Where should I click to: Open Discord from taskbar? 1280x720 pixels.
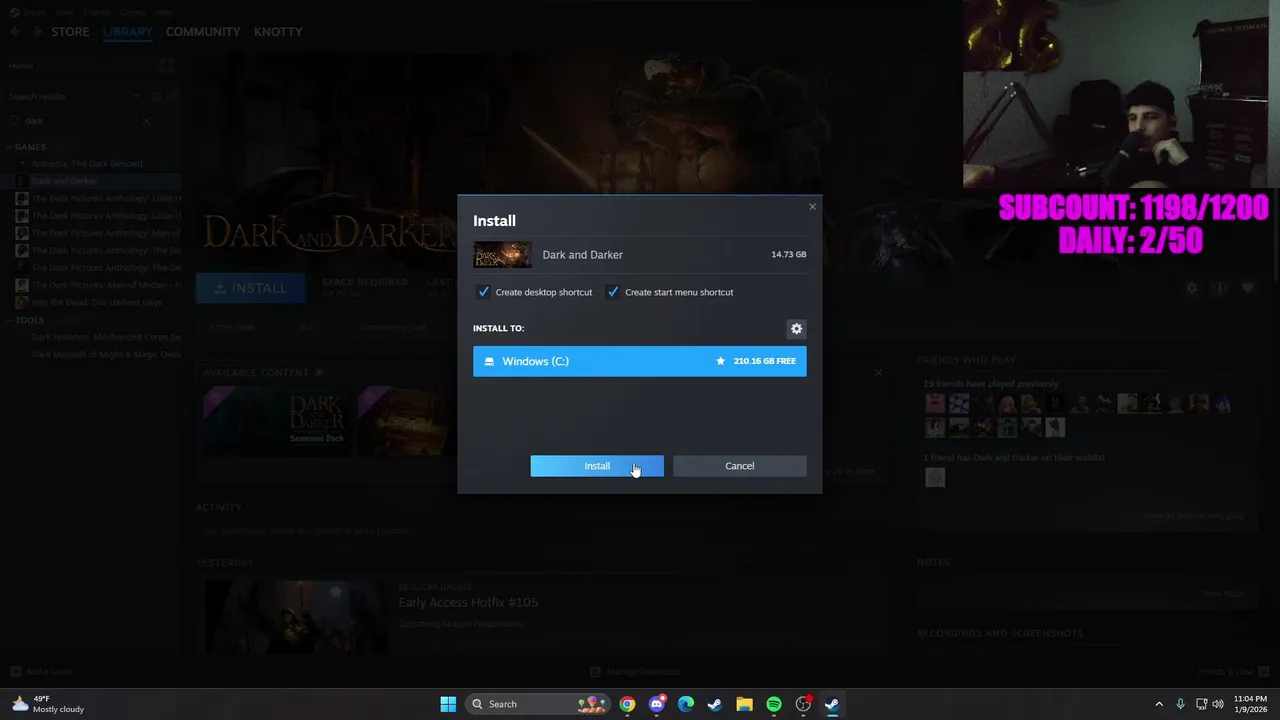[656, 704]
